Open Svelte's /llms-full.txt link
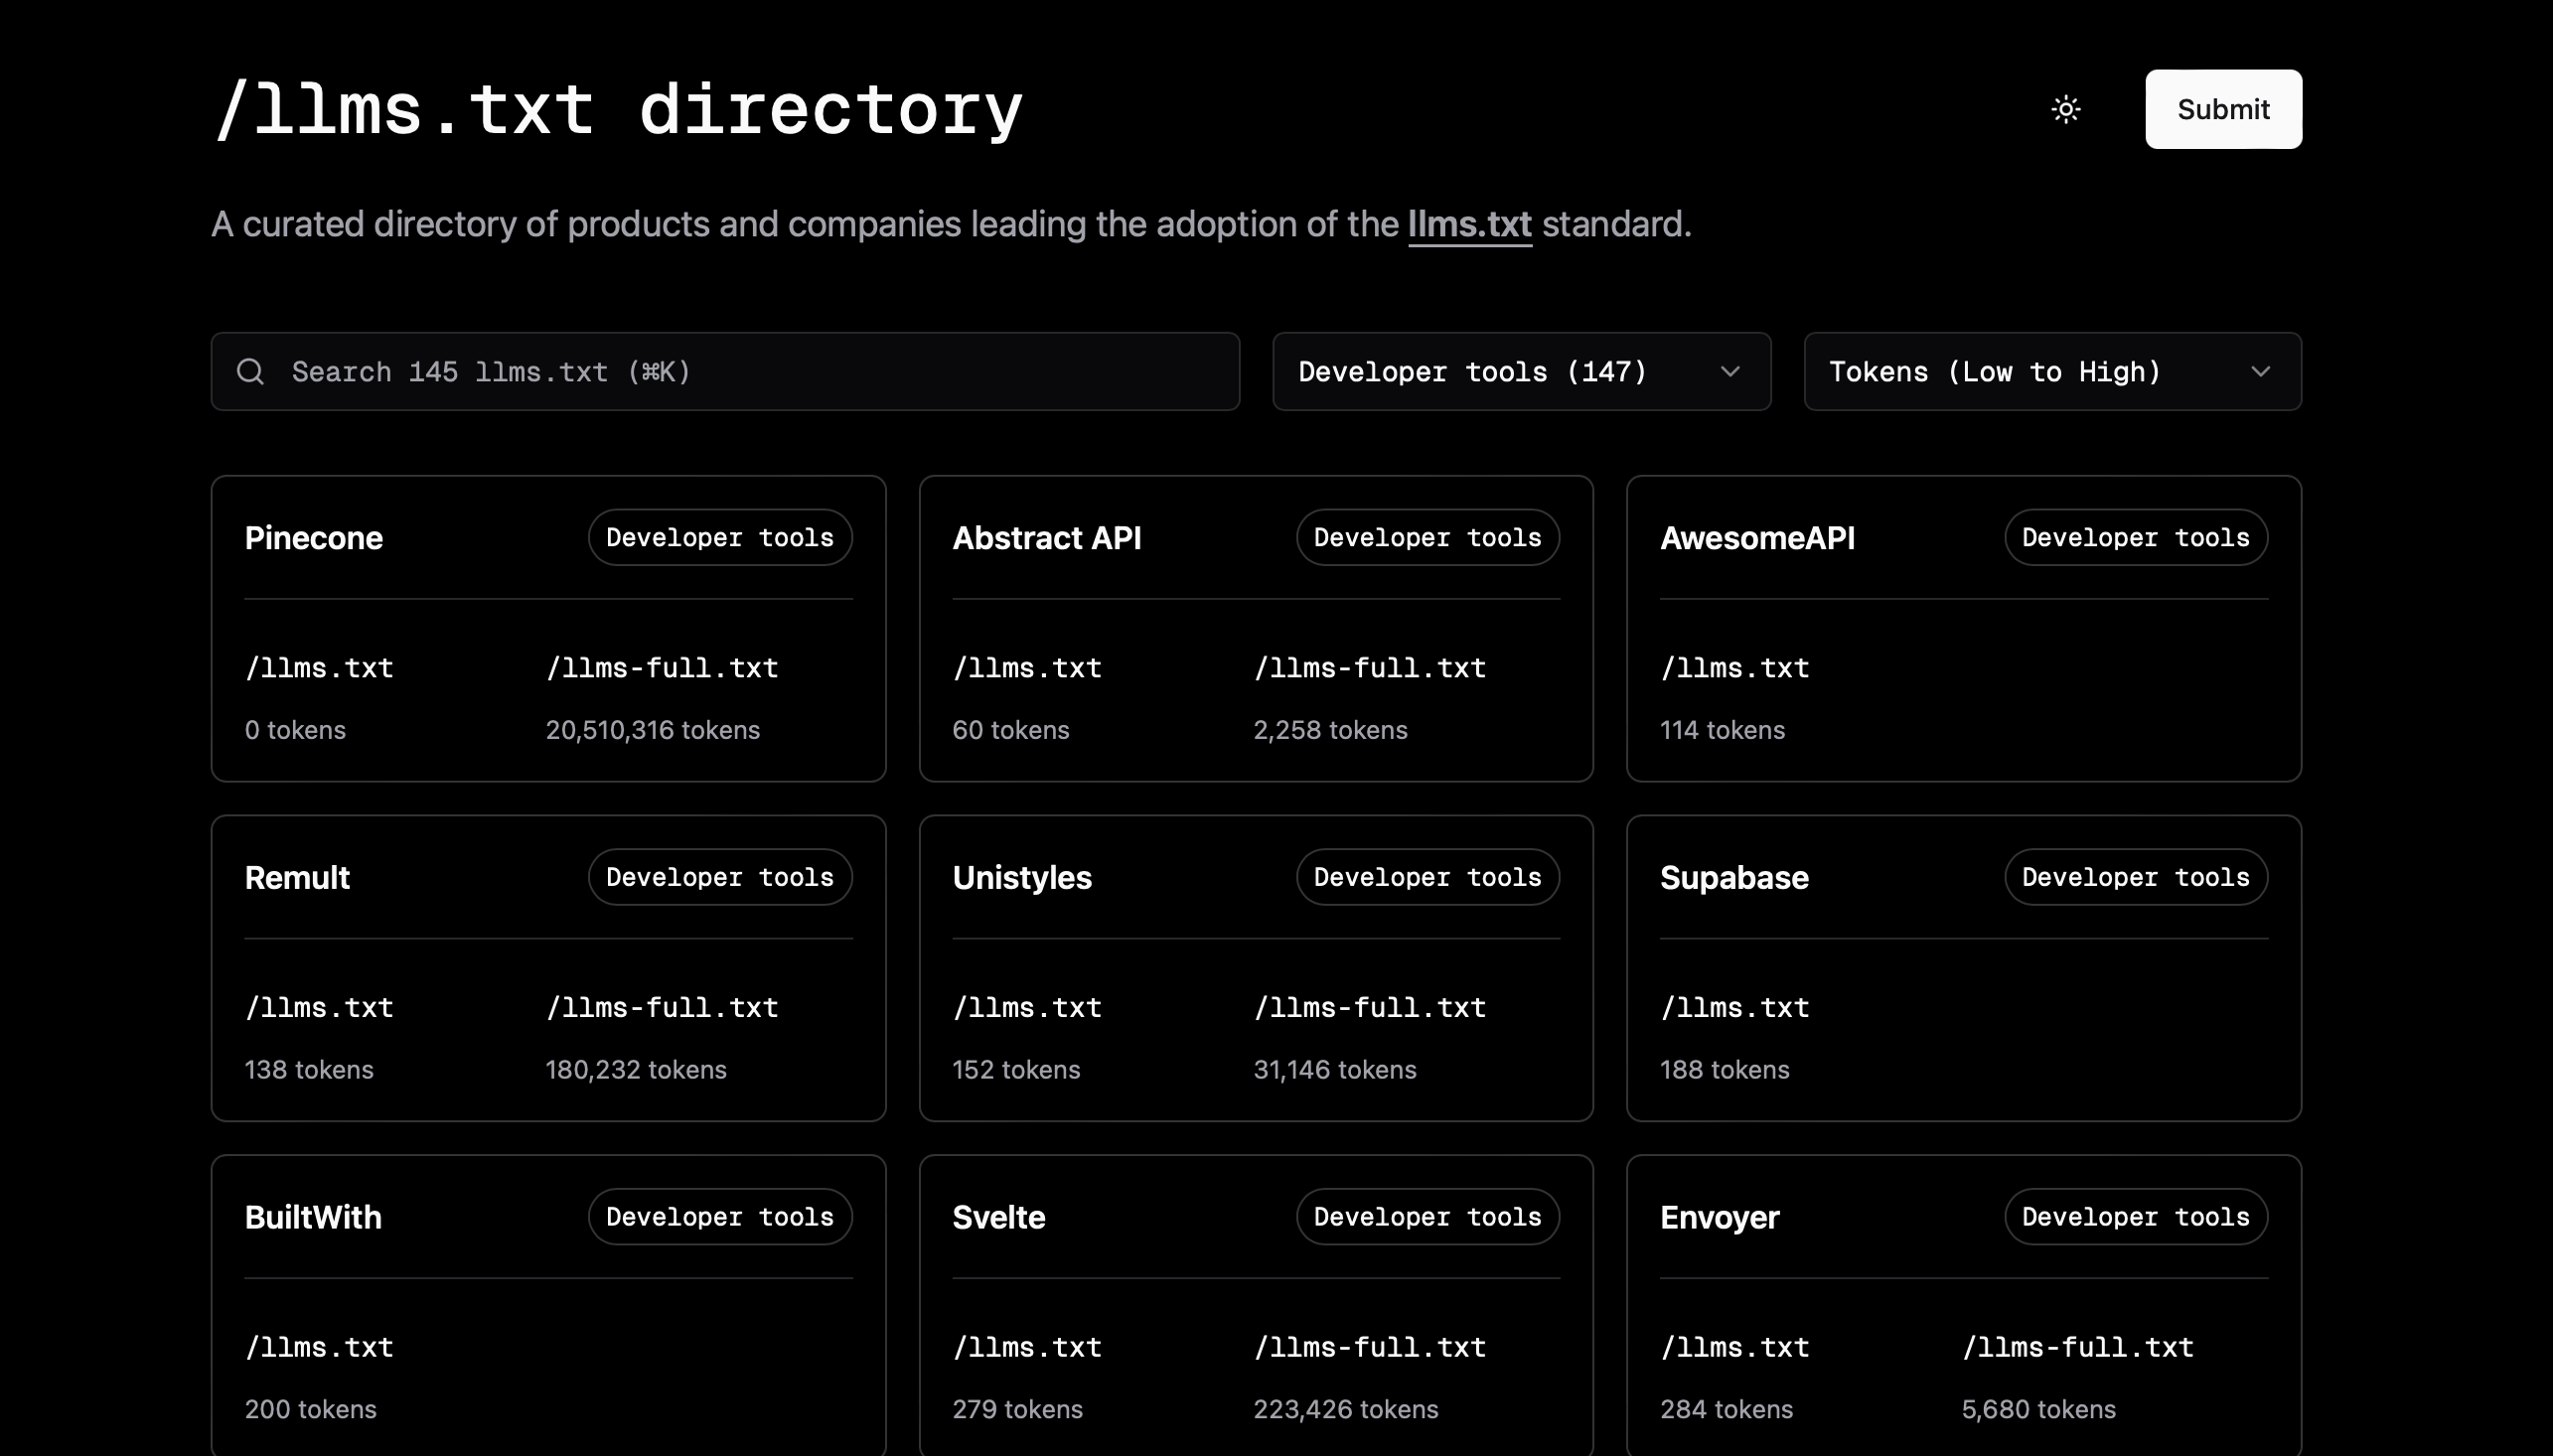 pos(1369,1348)
